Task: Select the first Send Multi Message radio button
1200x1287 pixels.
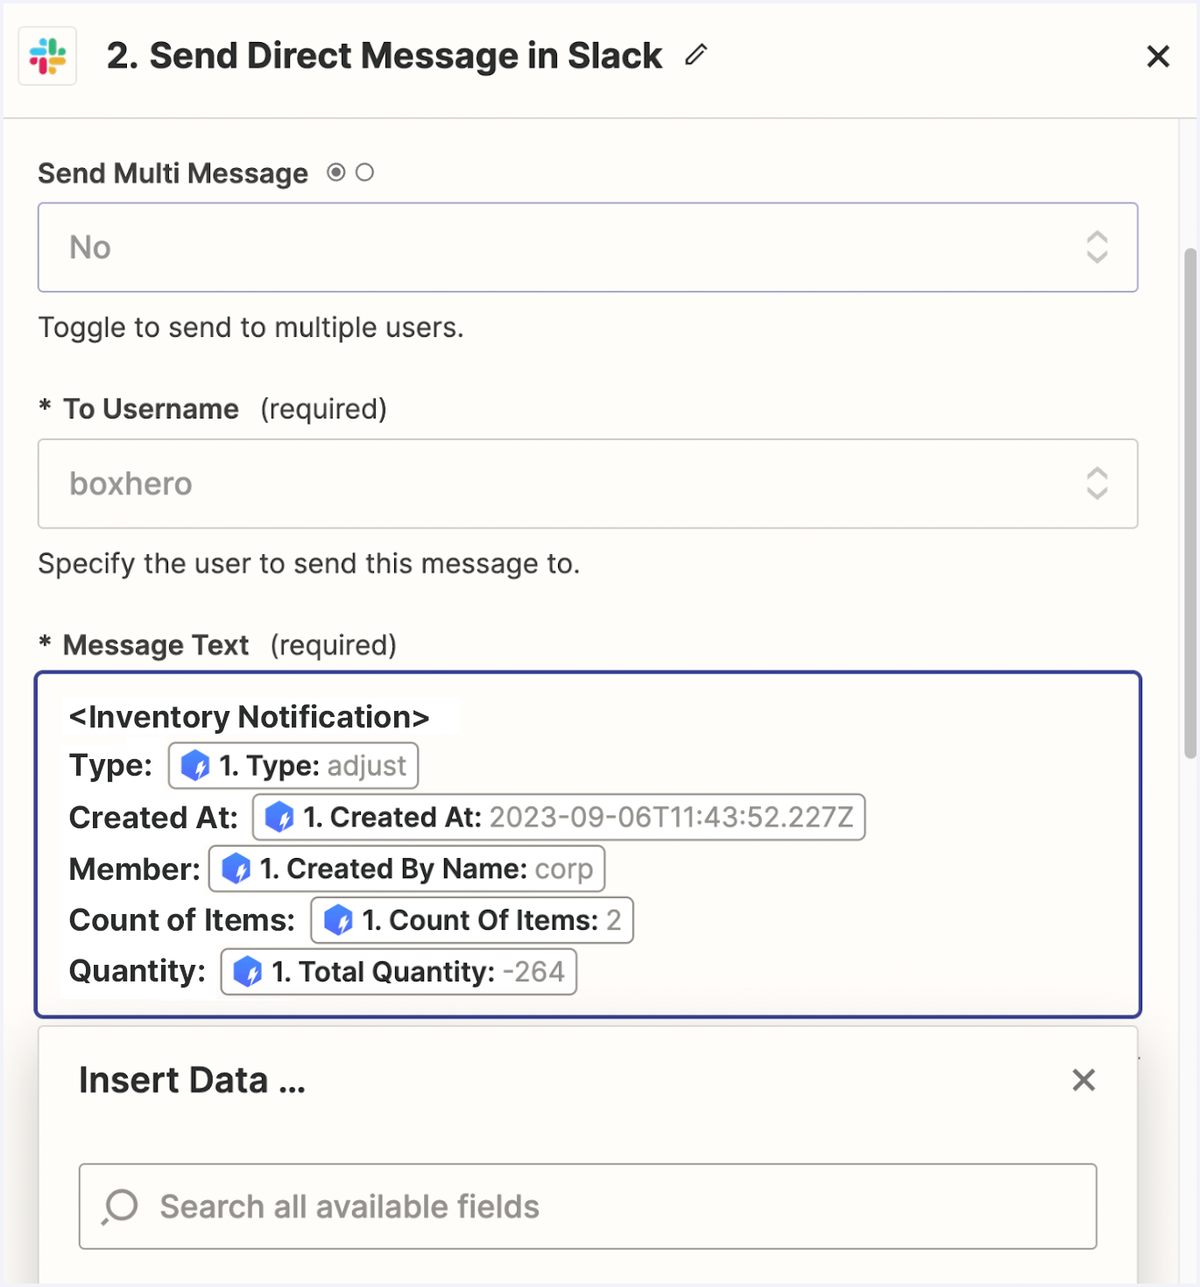Action: click(x=335, y=172)
